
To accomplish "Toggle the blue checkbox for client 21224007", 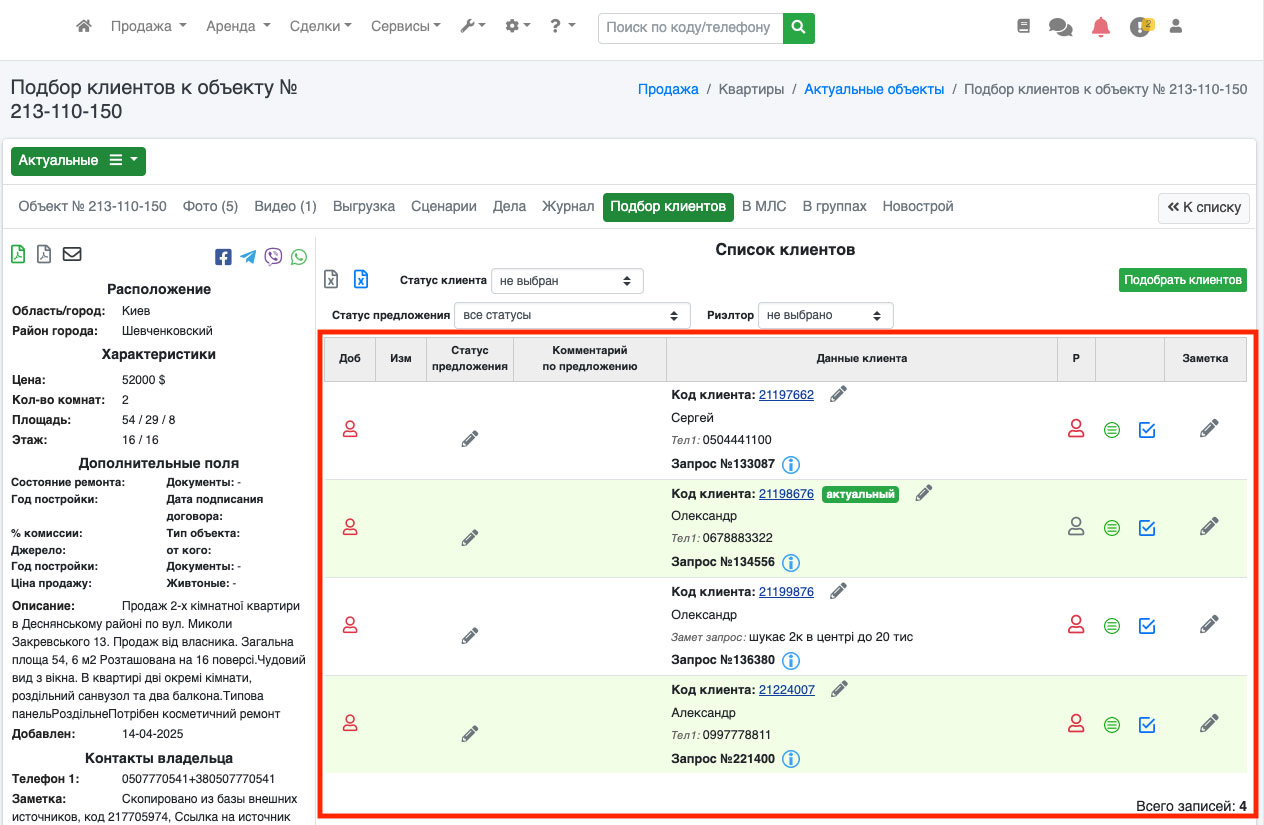I will point(1147,724).
